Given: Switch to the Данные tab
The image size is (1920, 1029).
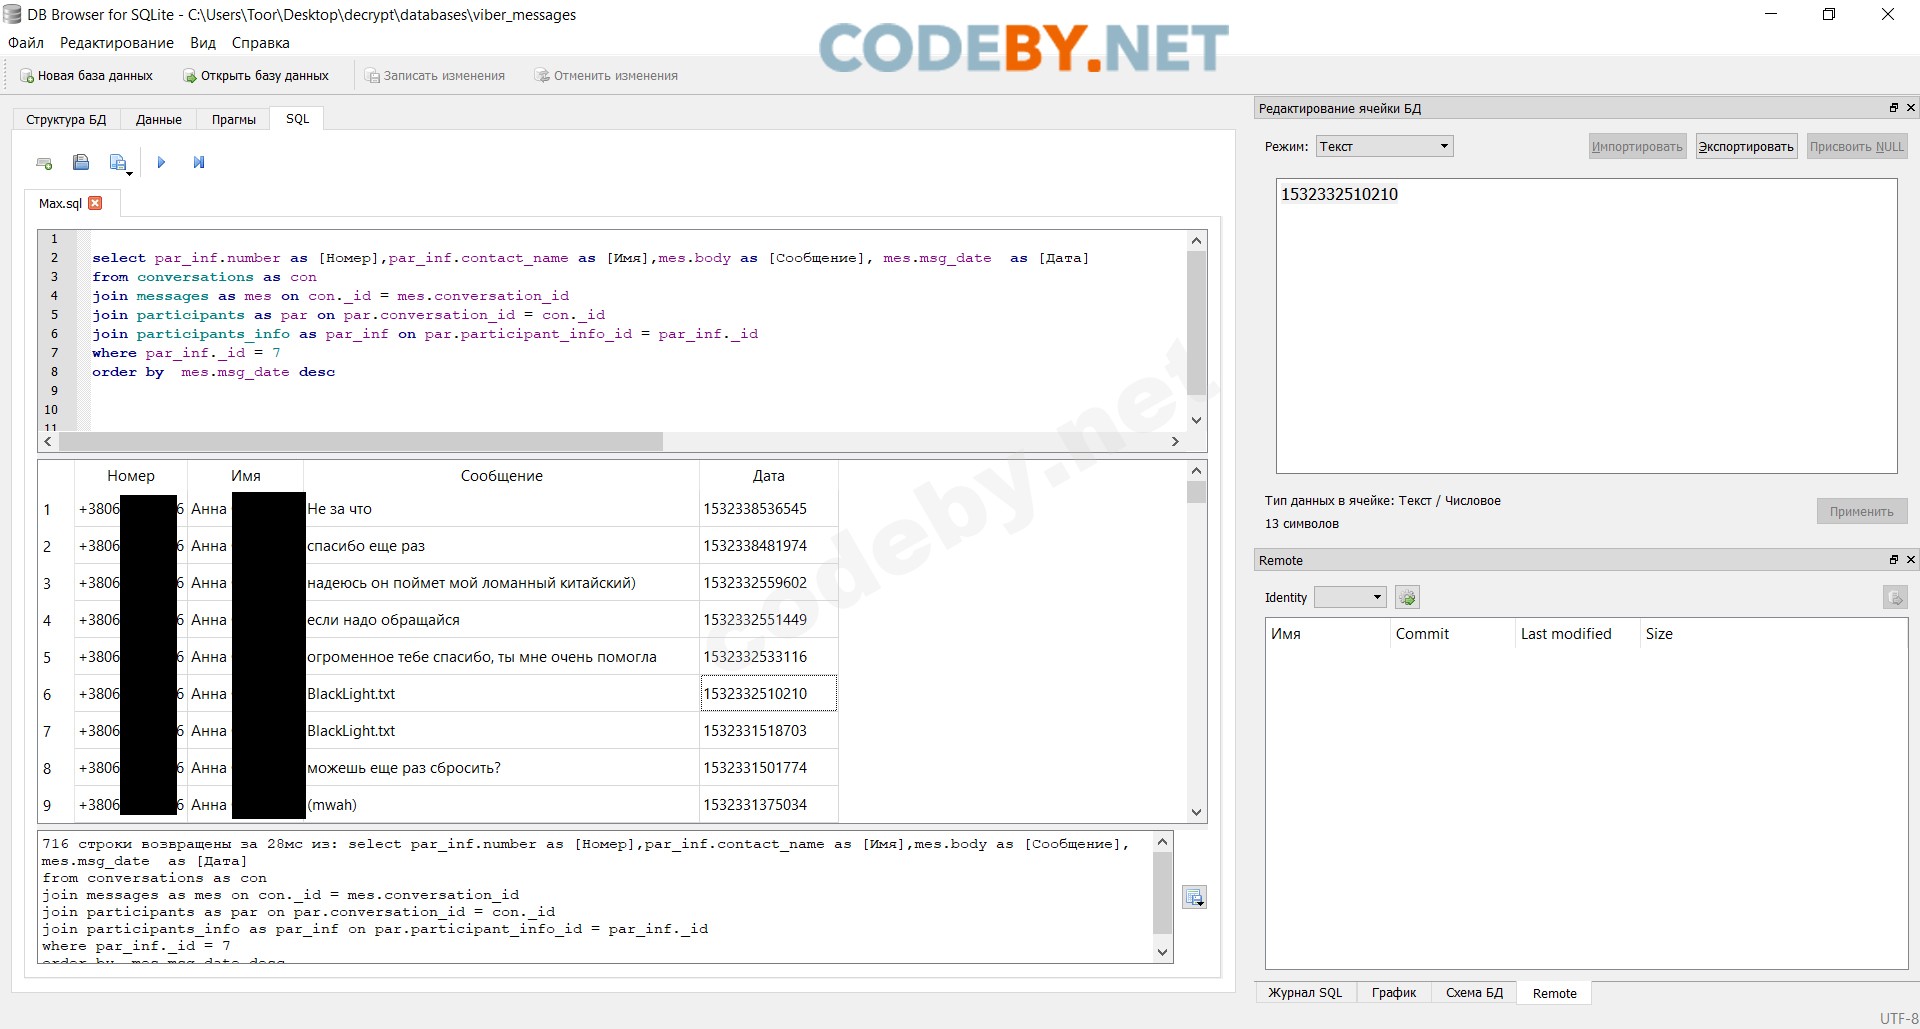Looking at the screenshot, I should pos(159,120).
